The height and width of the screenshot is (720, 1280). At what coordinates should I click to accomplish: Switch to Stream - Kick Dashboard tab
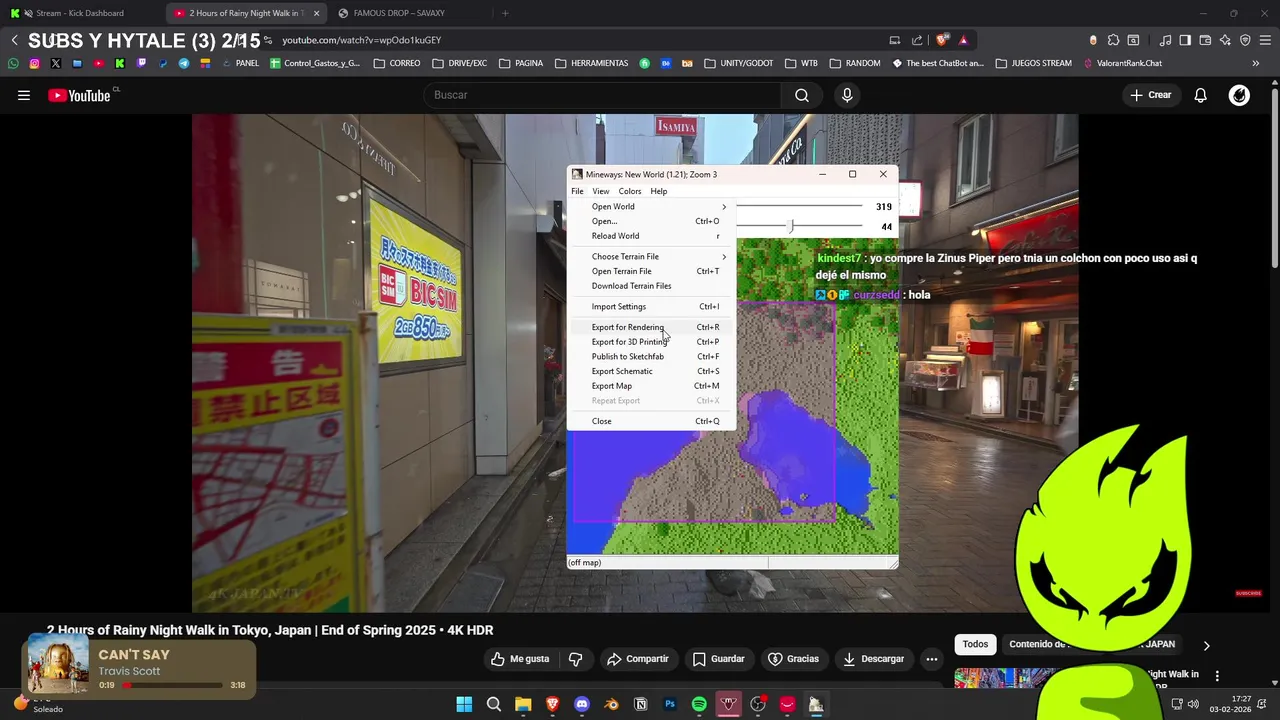tap(80, 13)
